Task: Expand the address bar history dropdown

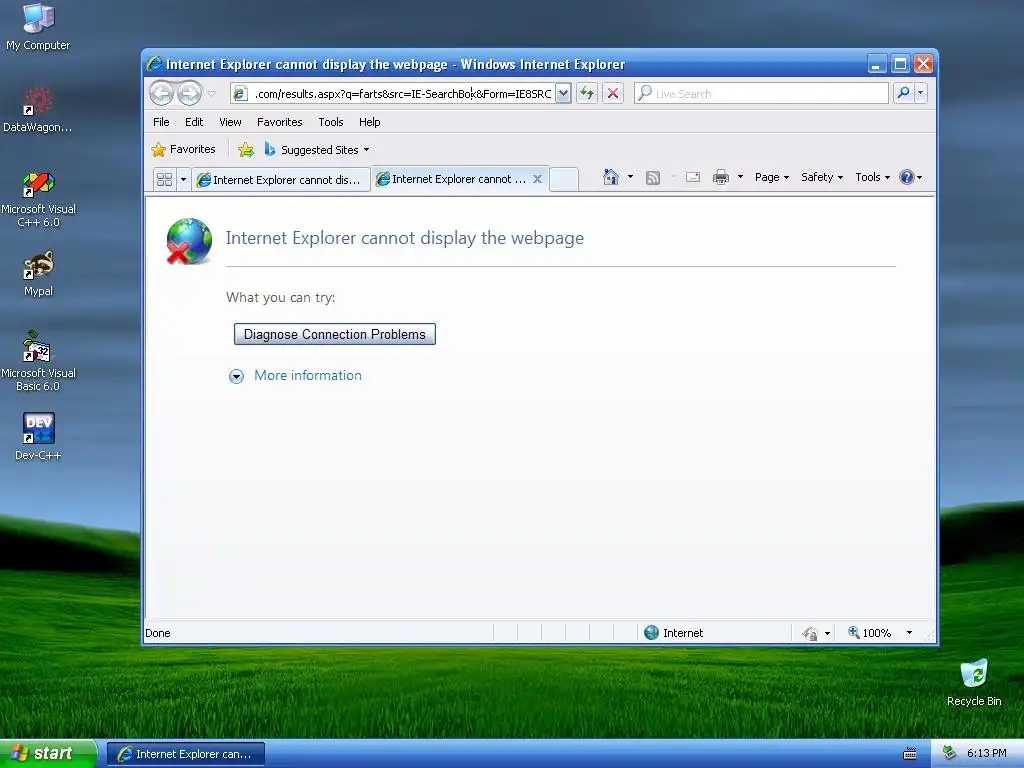Action: (x=563, y=93)
